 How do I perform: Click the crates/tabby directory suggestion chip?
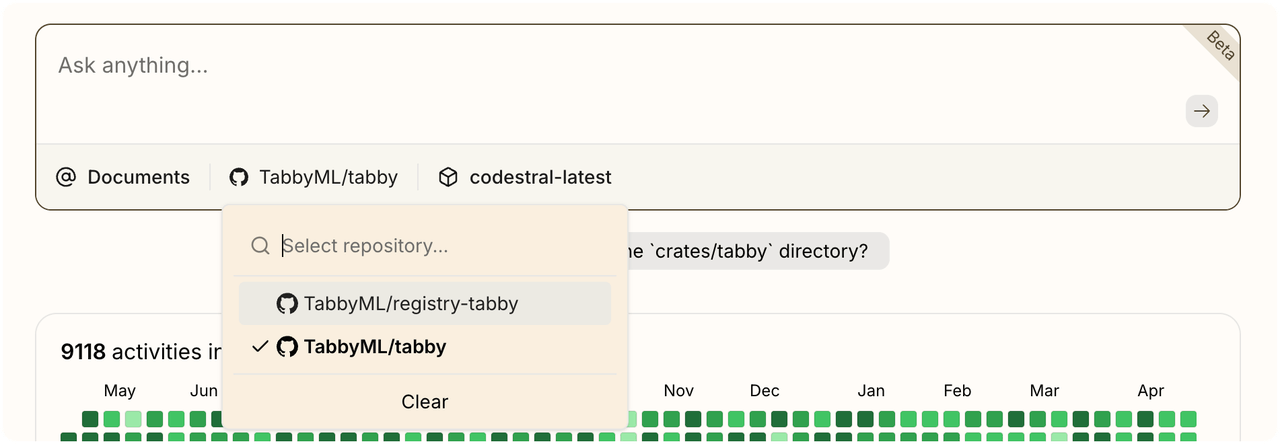(757, 251)
